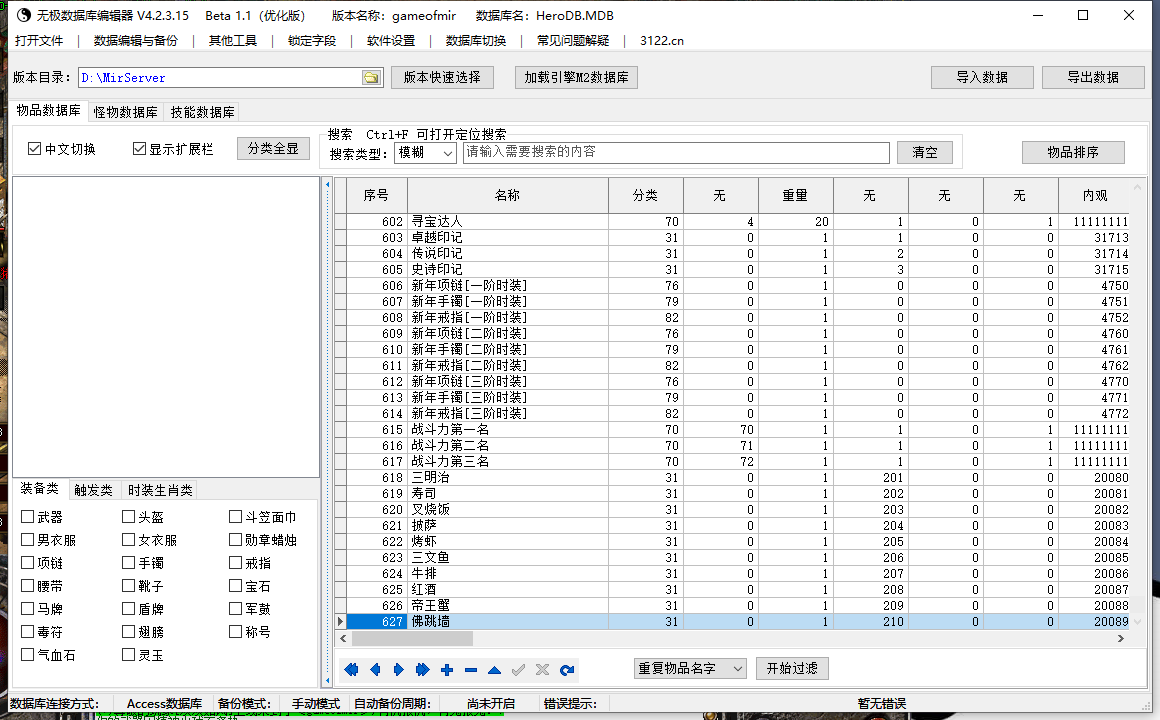This screenshot has width=1160, height=720.
Task: Click the 导出数据 button
Action: 1093,77
